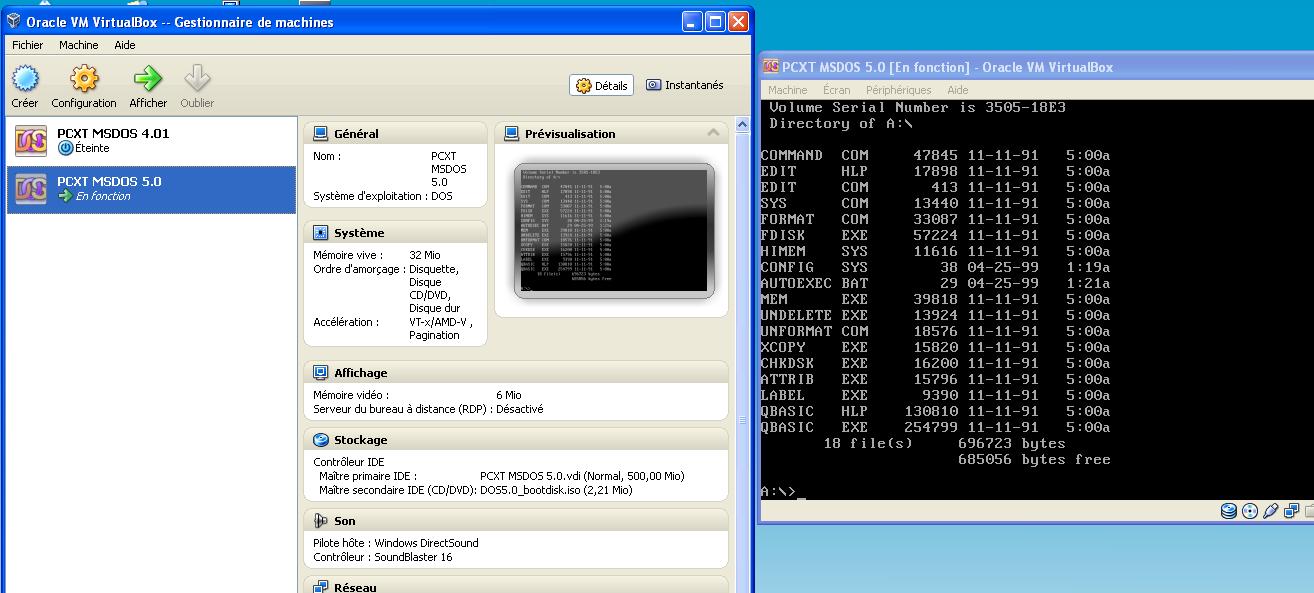The height and width of the screenshot is (593, 1314).
Task: Open Réseau section via its network icon
Action: click(320, 587)
